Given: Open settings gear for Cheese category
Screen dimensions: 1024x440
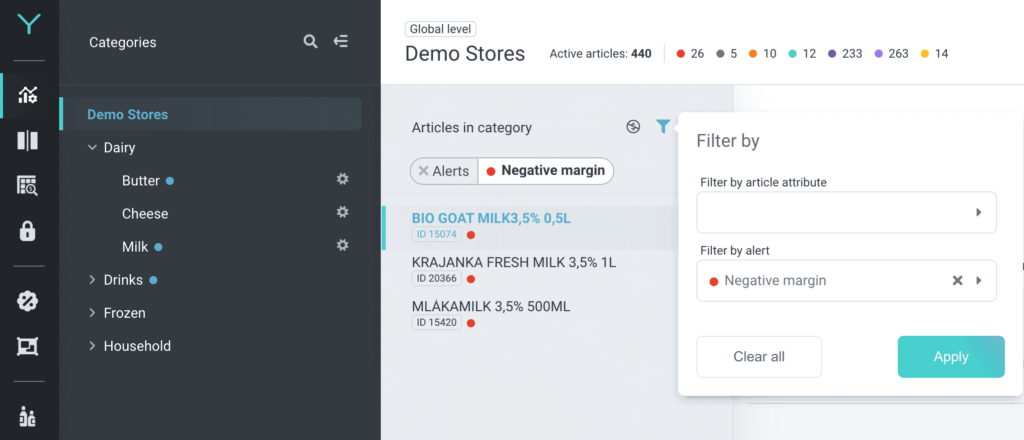Looking at the screenshot, I should 342,212.
